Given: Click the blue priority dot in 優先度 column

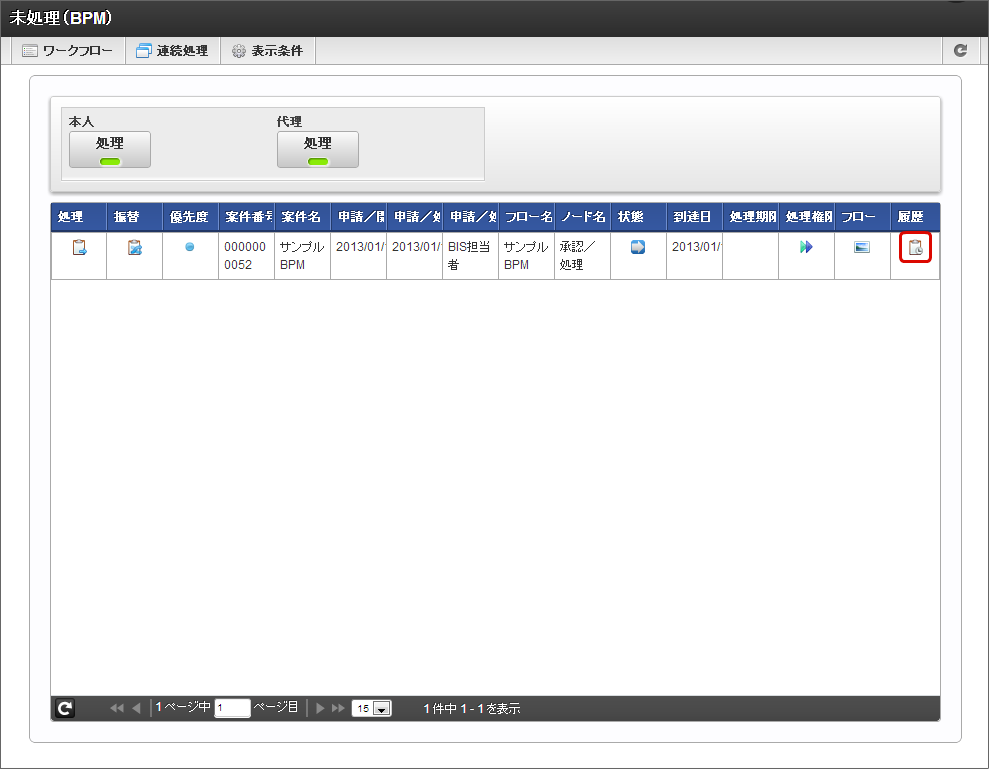Looking at the screenshot, I should click(190, 247).
